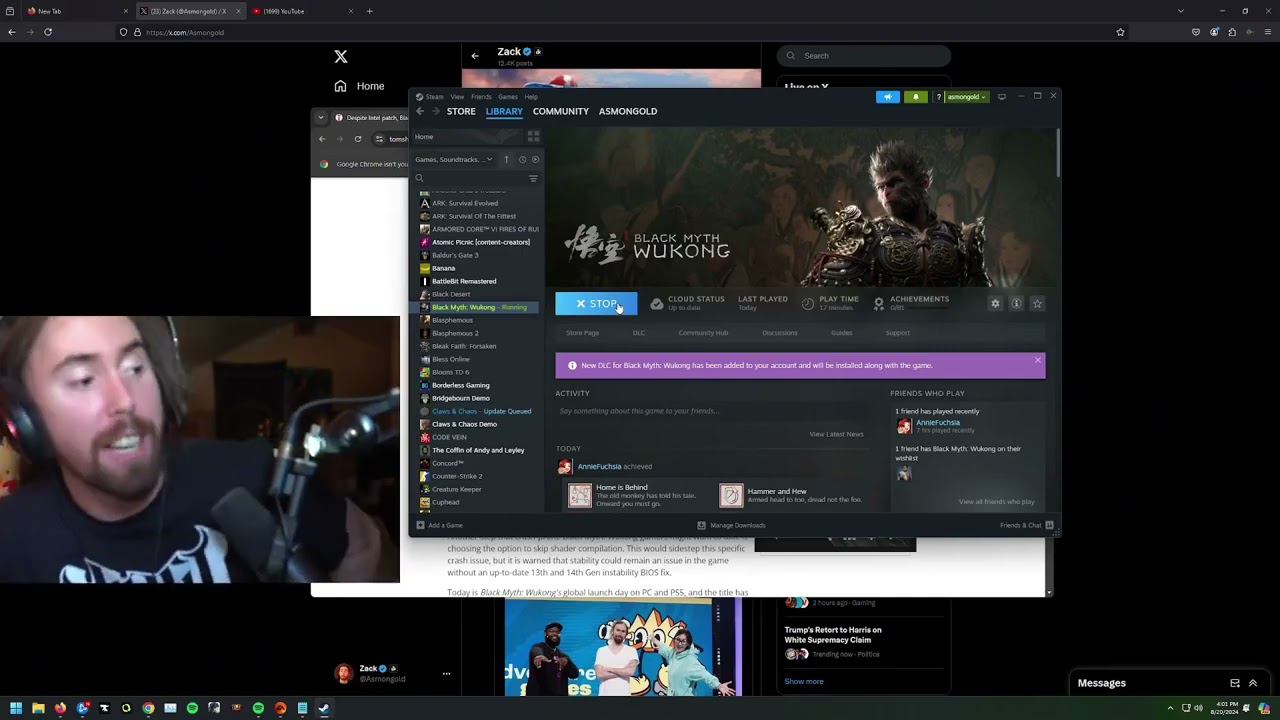
Task: Open Support link for Wukong
Action: point(898,333)
